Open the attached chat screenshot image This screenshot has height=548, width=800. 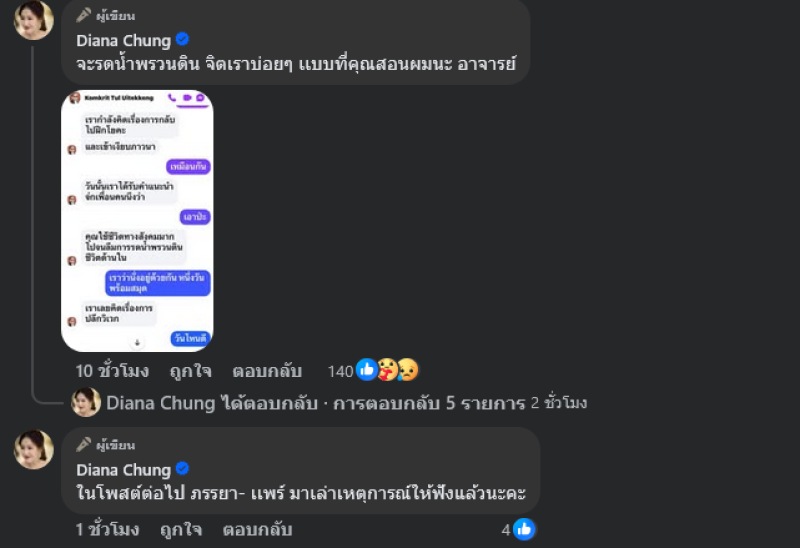tap(137, 221)
